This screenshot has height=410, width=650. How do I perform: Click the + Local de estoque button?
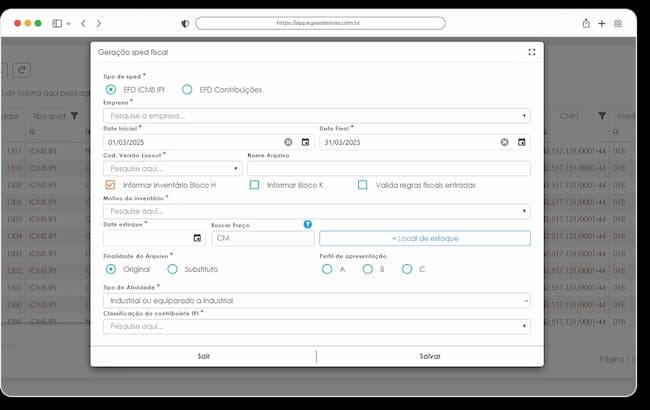click(x=425, y=238)
